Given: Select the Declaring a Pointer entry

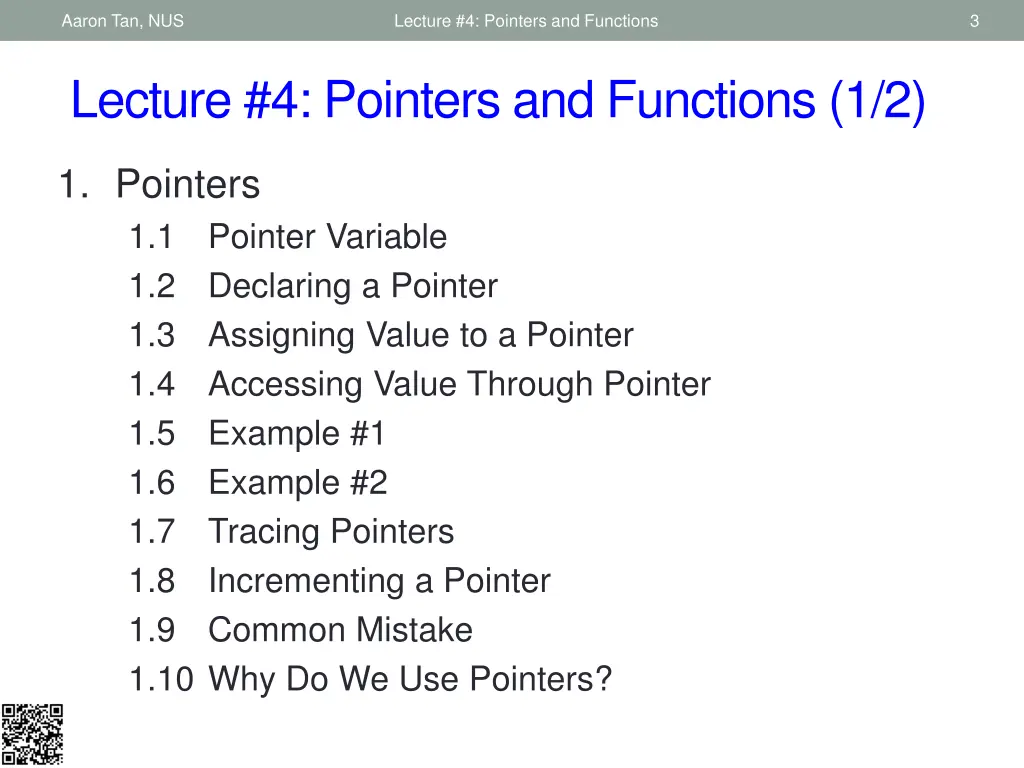Looking at the screenshot, I should [352, 286].
